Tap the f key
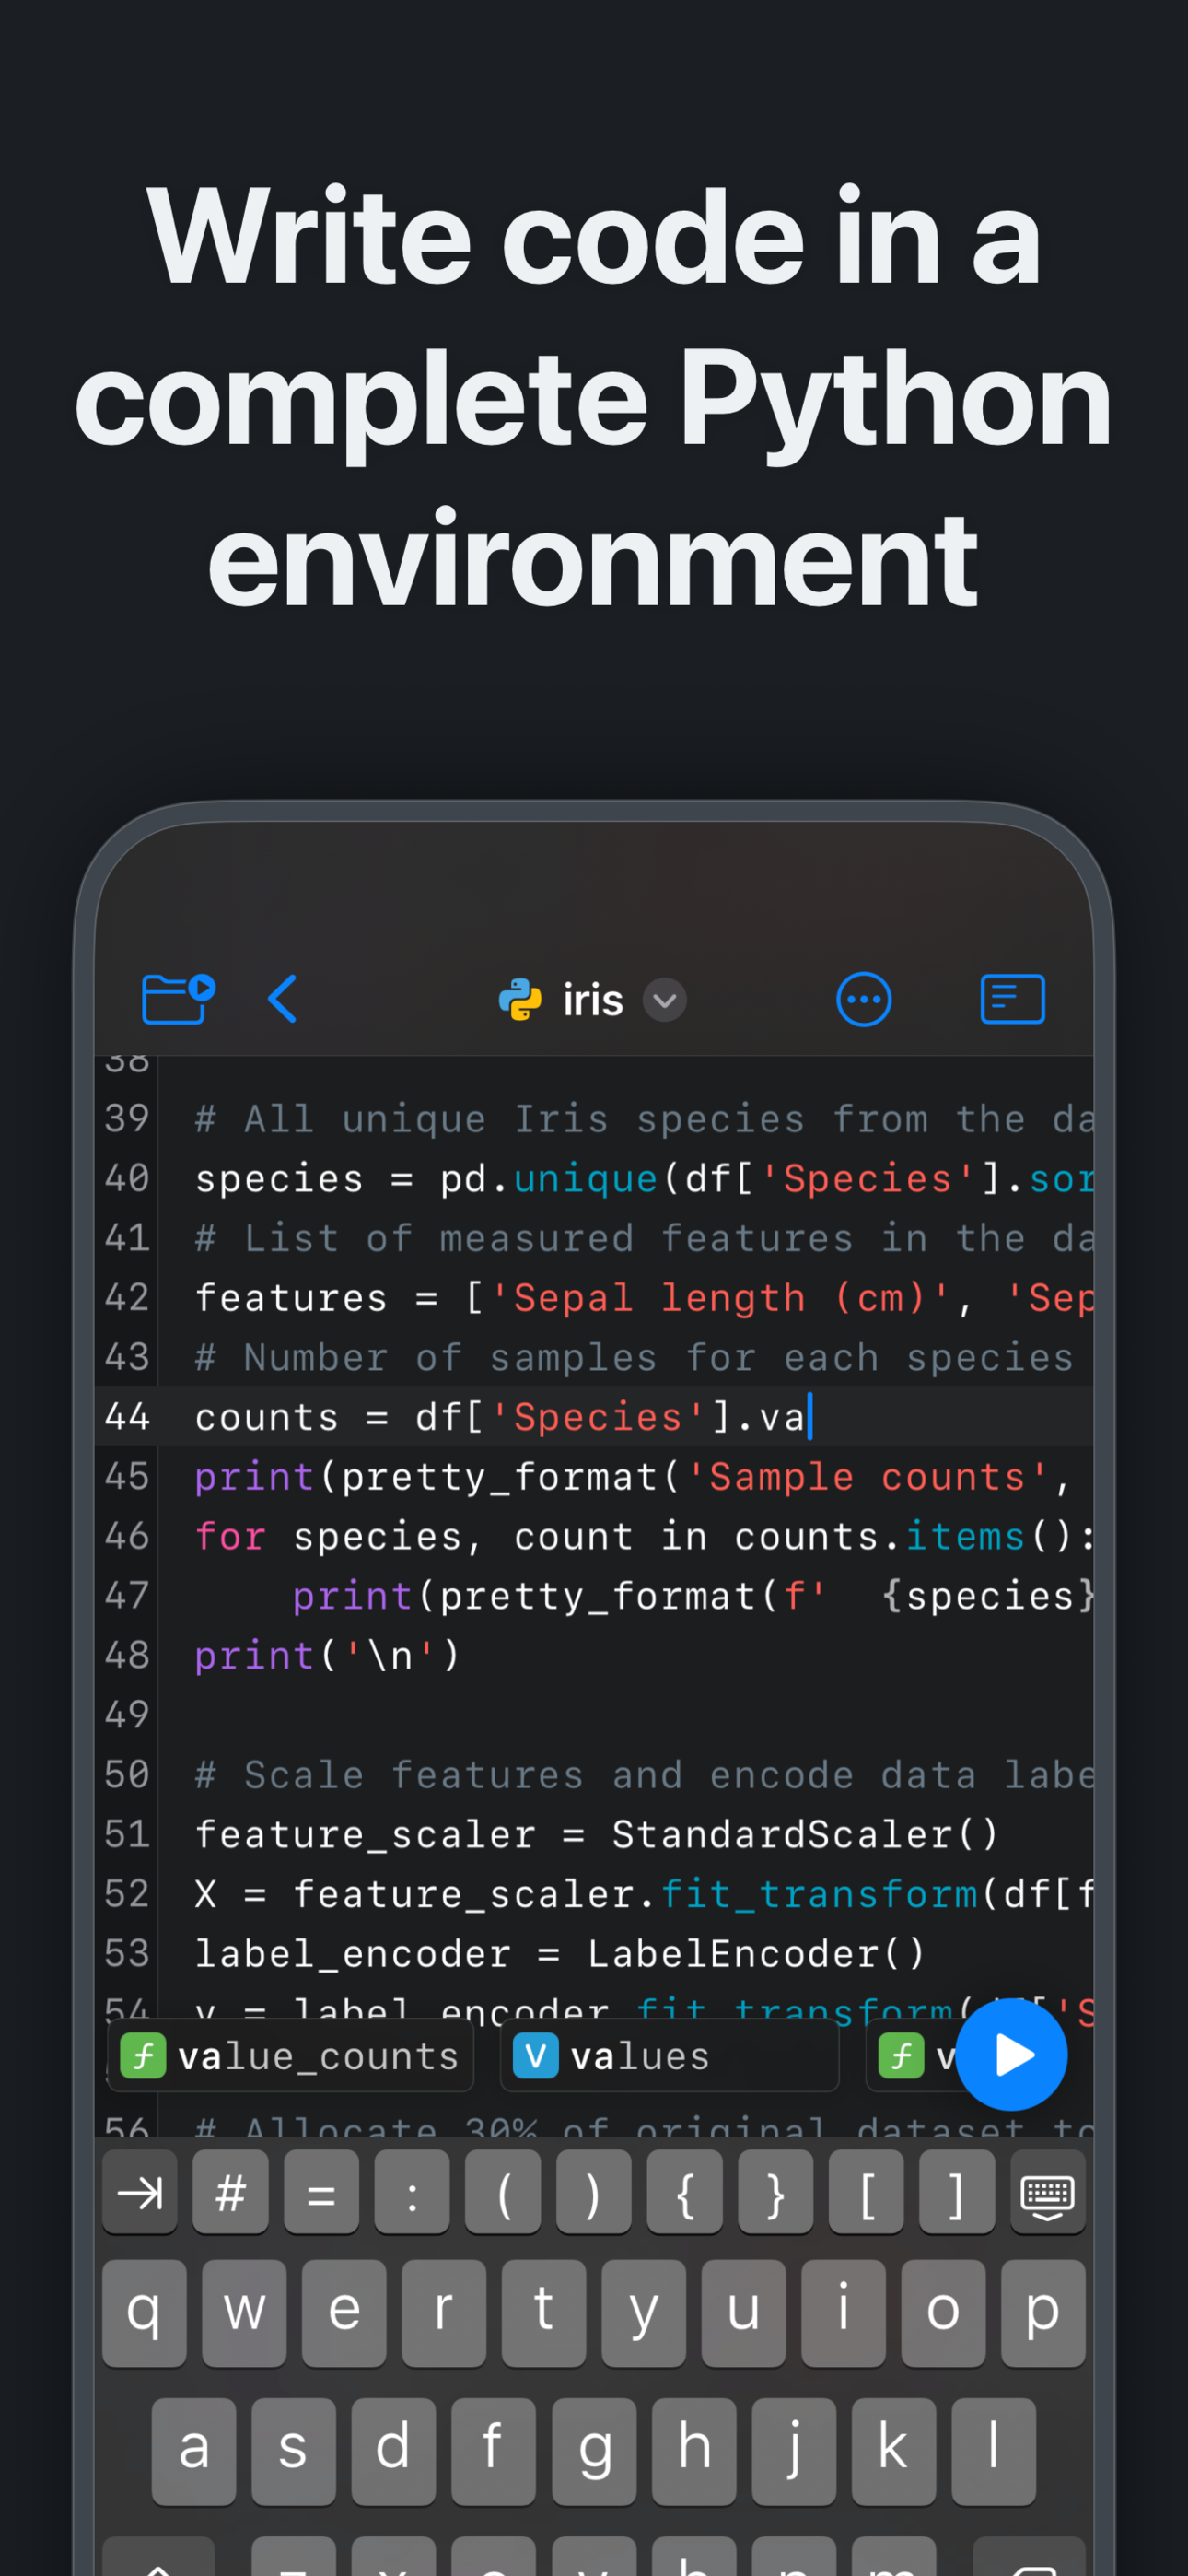The height and width of the screenshot is (2576, 1188). point(494,2451)
